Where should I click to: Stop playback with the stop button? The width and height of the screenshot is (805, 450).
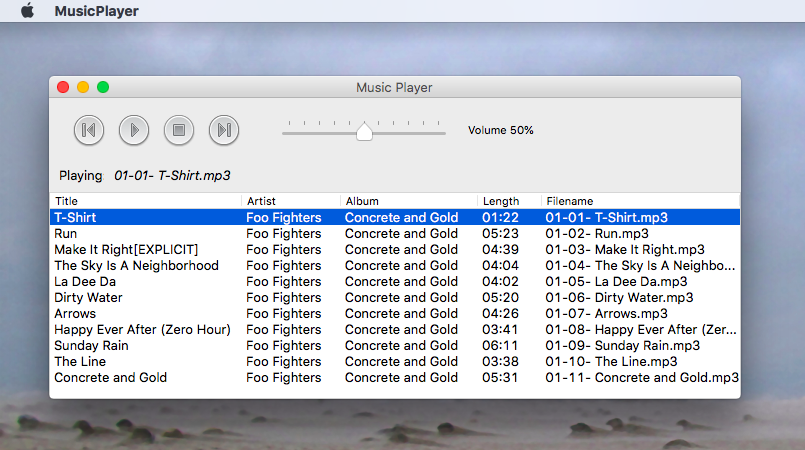click(179, 130)
